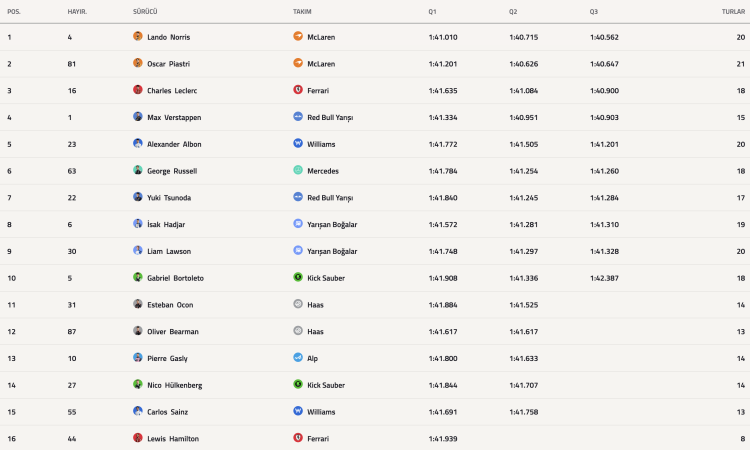Click Ferrari logo in Leclerc's row

click(x=298, y=89)
